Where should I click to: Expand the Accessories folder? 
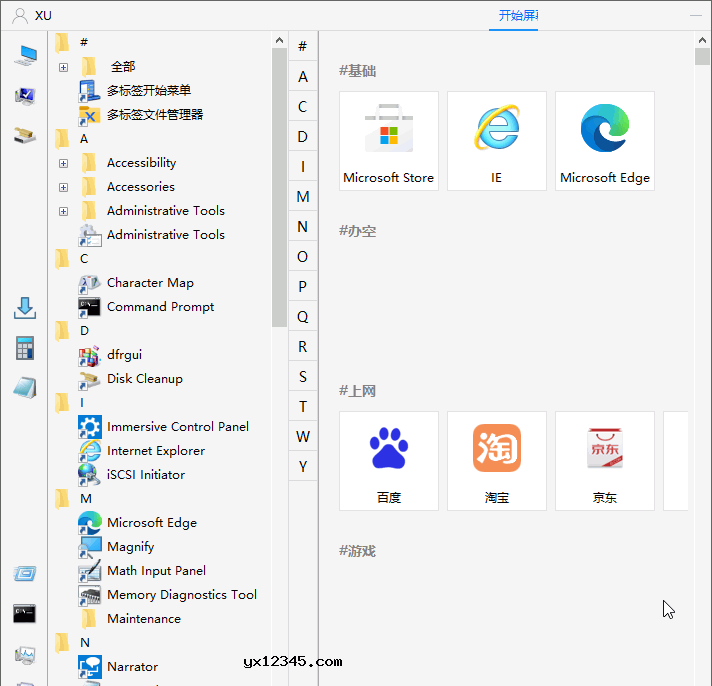[x=64, y=188]
